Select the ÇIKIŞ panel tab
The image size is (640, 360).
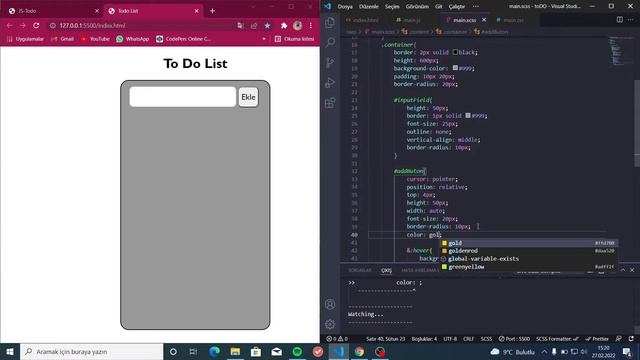(386, 270)
